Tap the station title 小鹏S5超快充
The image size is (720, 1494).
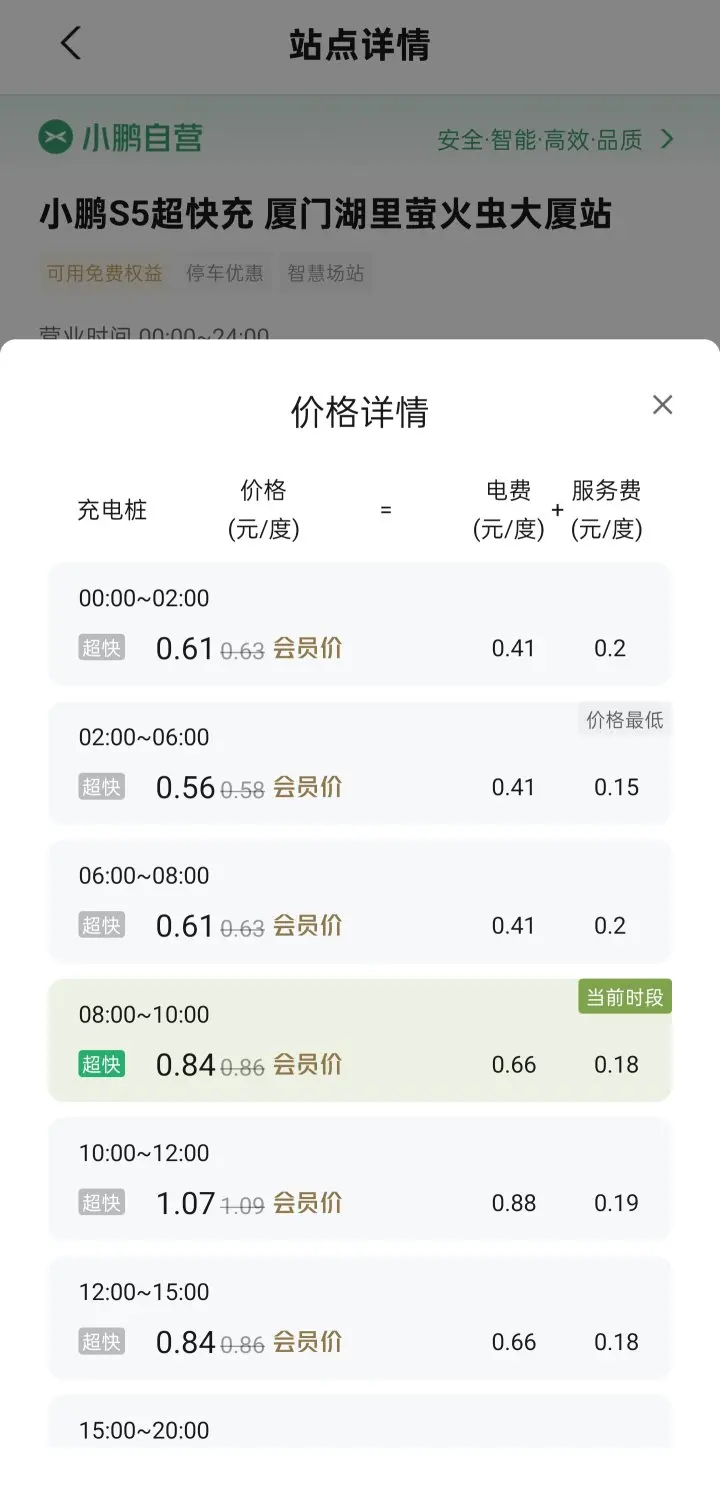146,214
